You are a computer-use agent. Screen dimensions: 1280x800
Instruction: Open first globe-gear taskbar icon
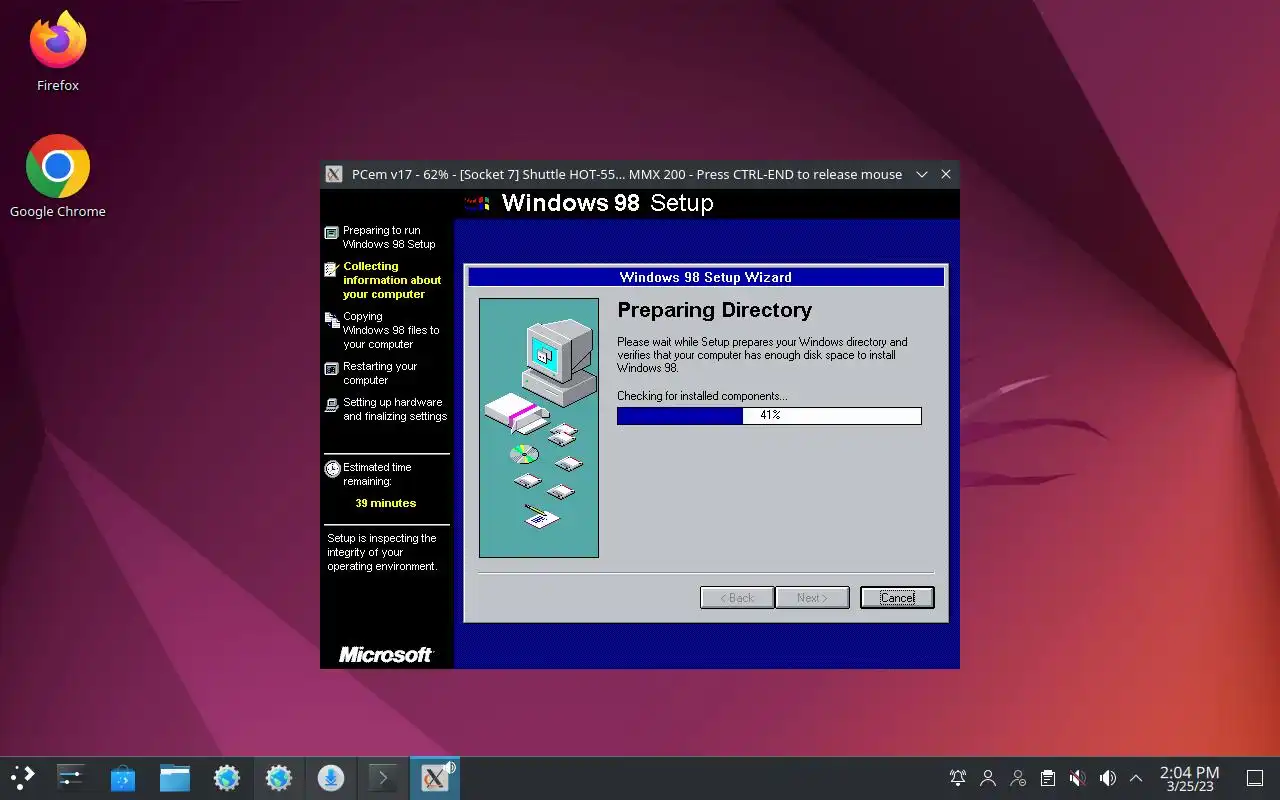pyautogui.click(x=227, y=777)
